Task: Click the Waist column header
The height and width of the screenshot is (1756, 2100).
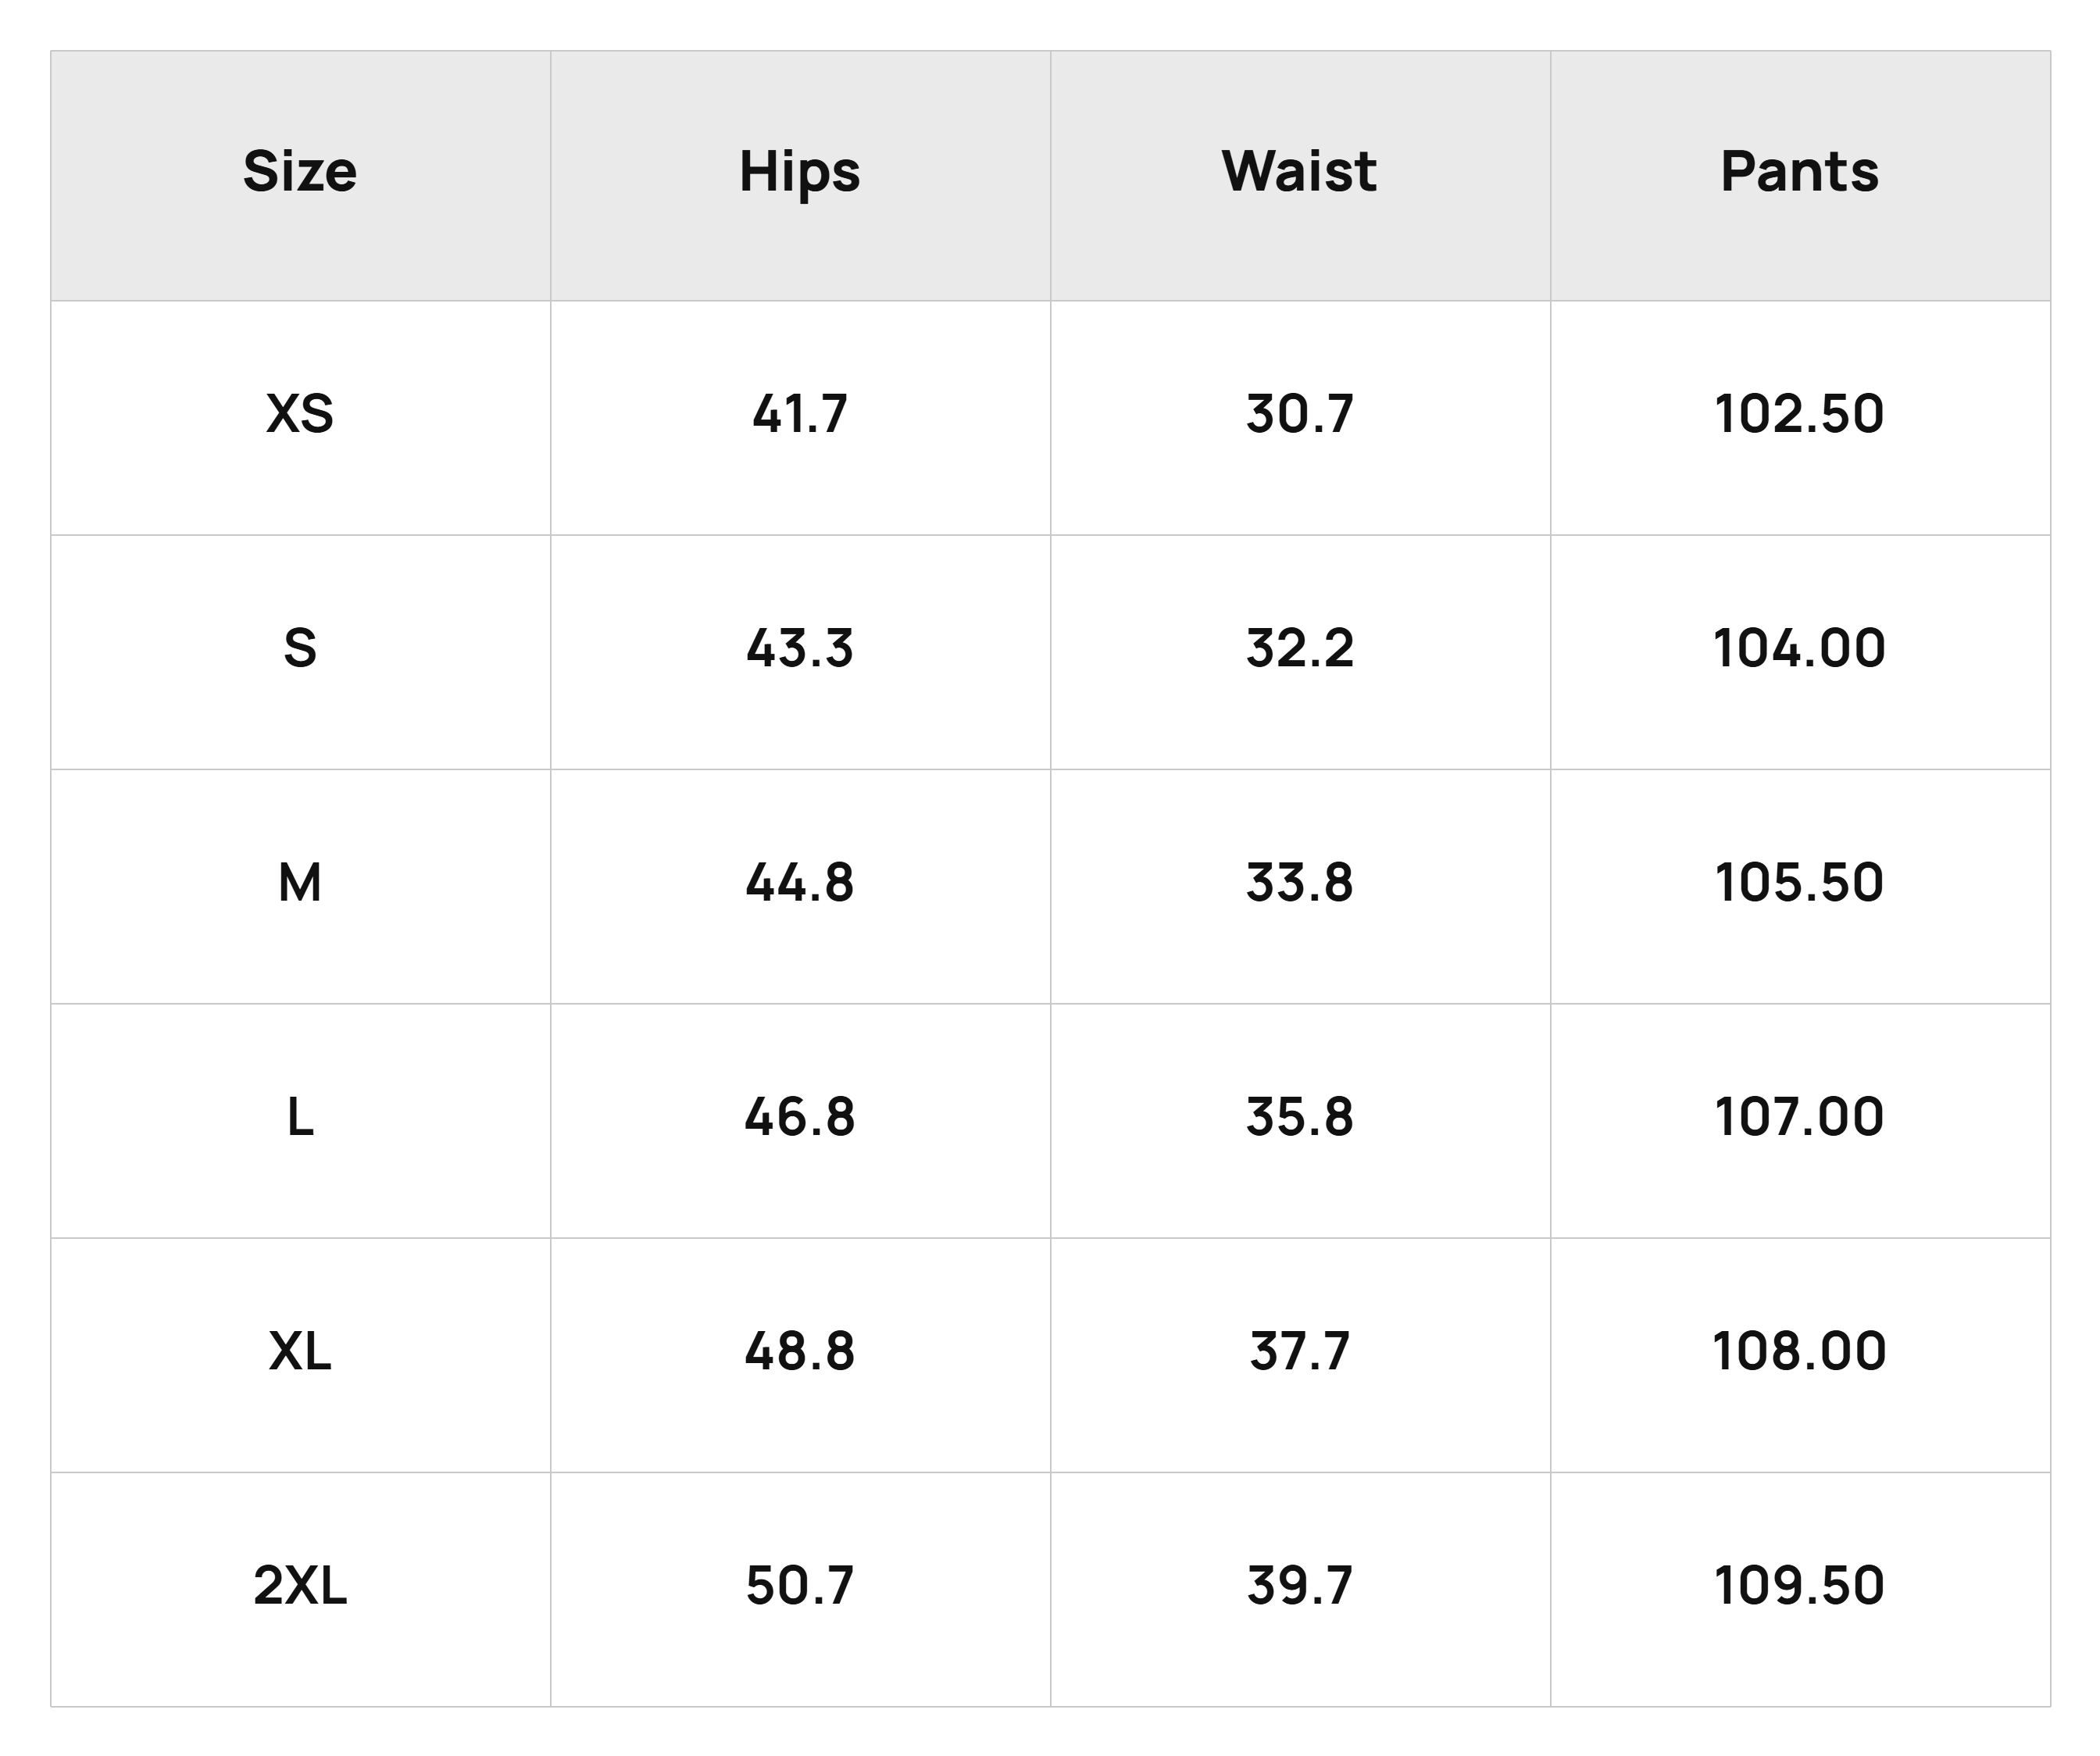Action: [x=1300, y=176]
